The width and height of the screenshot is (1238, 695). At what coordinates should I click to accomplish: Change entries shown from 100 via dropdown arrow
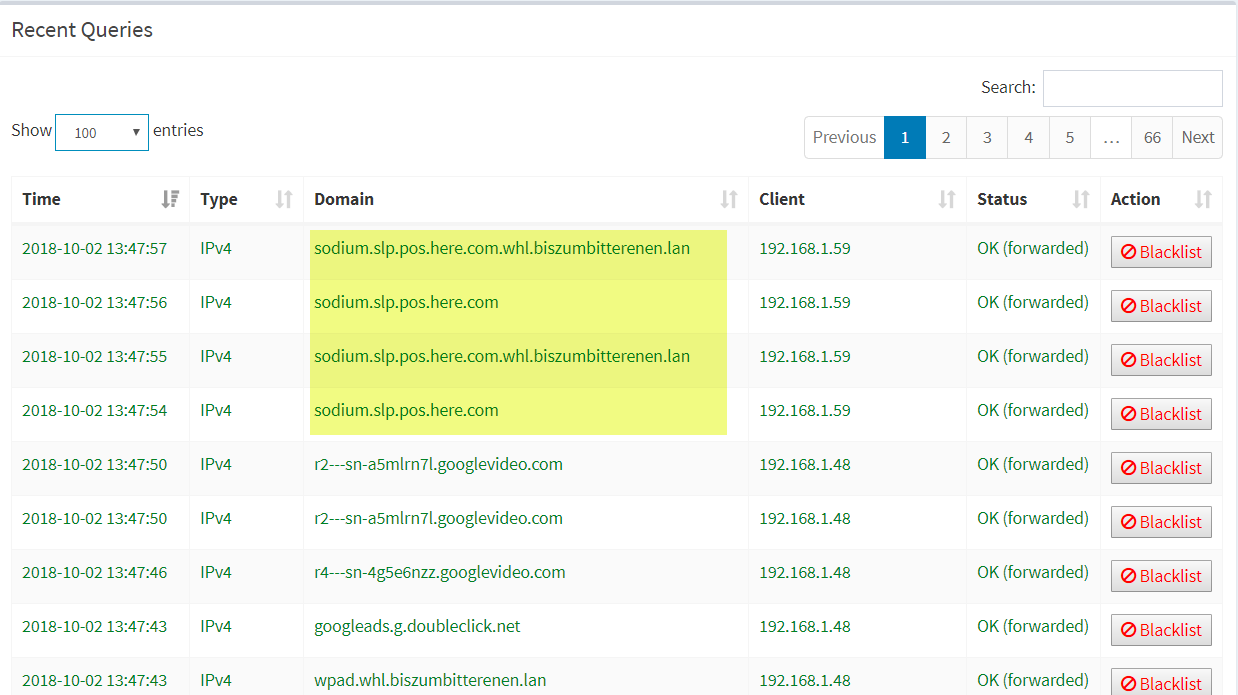(x=138, y=131)
